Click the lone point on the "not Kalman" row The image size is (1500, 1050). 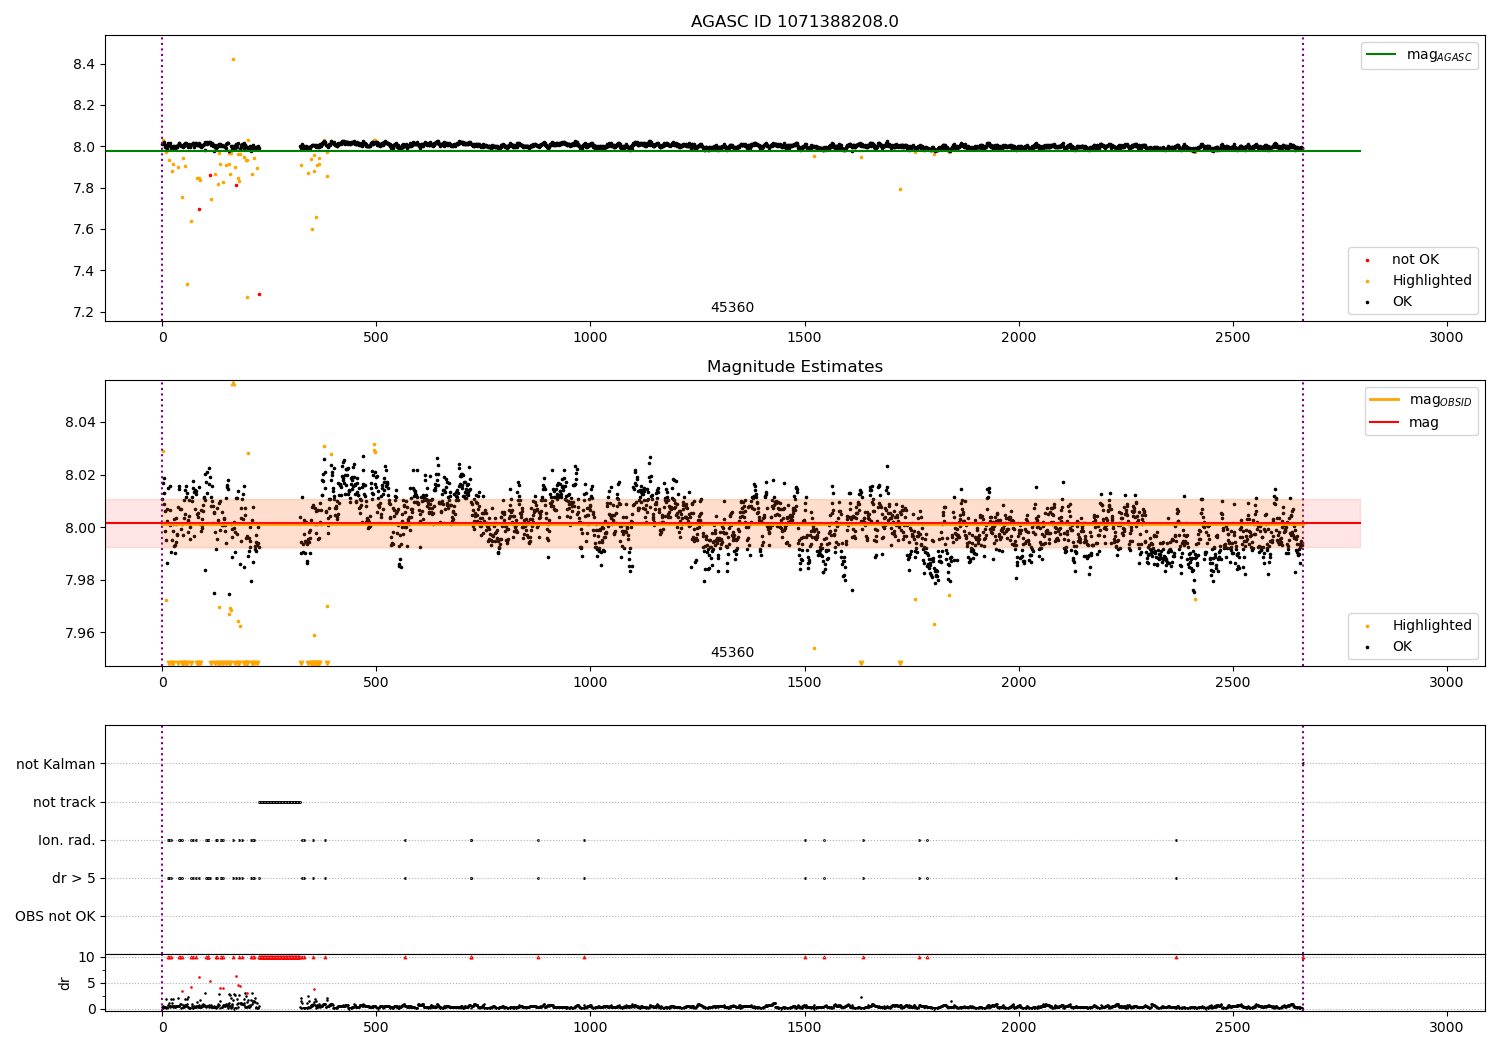(1302, 764)
